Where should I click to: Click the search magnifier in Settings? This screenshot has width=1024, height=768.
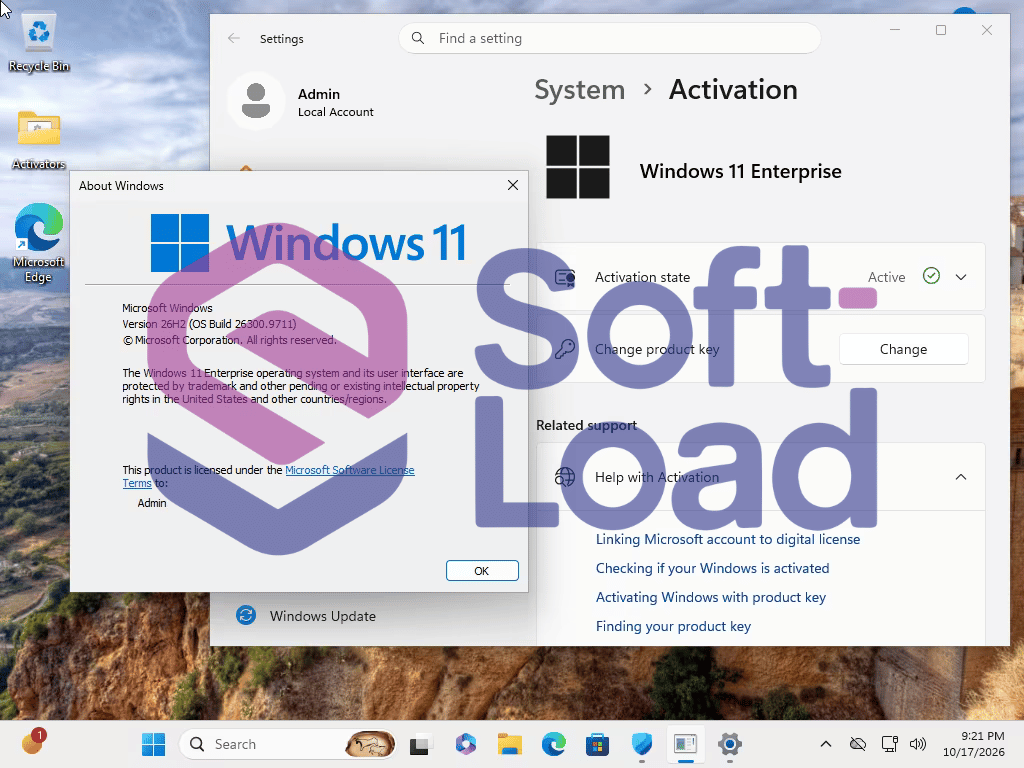(x=418, y=38)
